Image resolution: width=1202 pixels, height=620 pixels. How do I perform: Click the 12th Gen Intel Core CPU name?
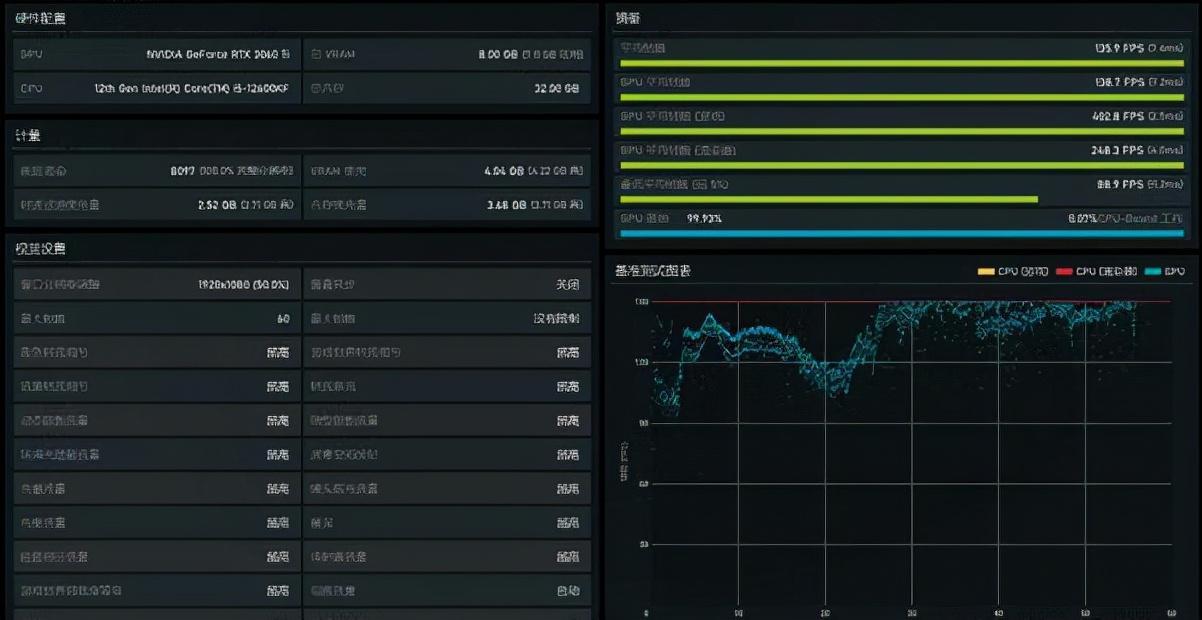(192, 88)
